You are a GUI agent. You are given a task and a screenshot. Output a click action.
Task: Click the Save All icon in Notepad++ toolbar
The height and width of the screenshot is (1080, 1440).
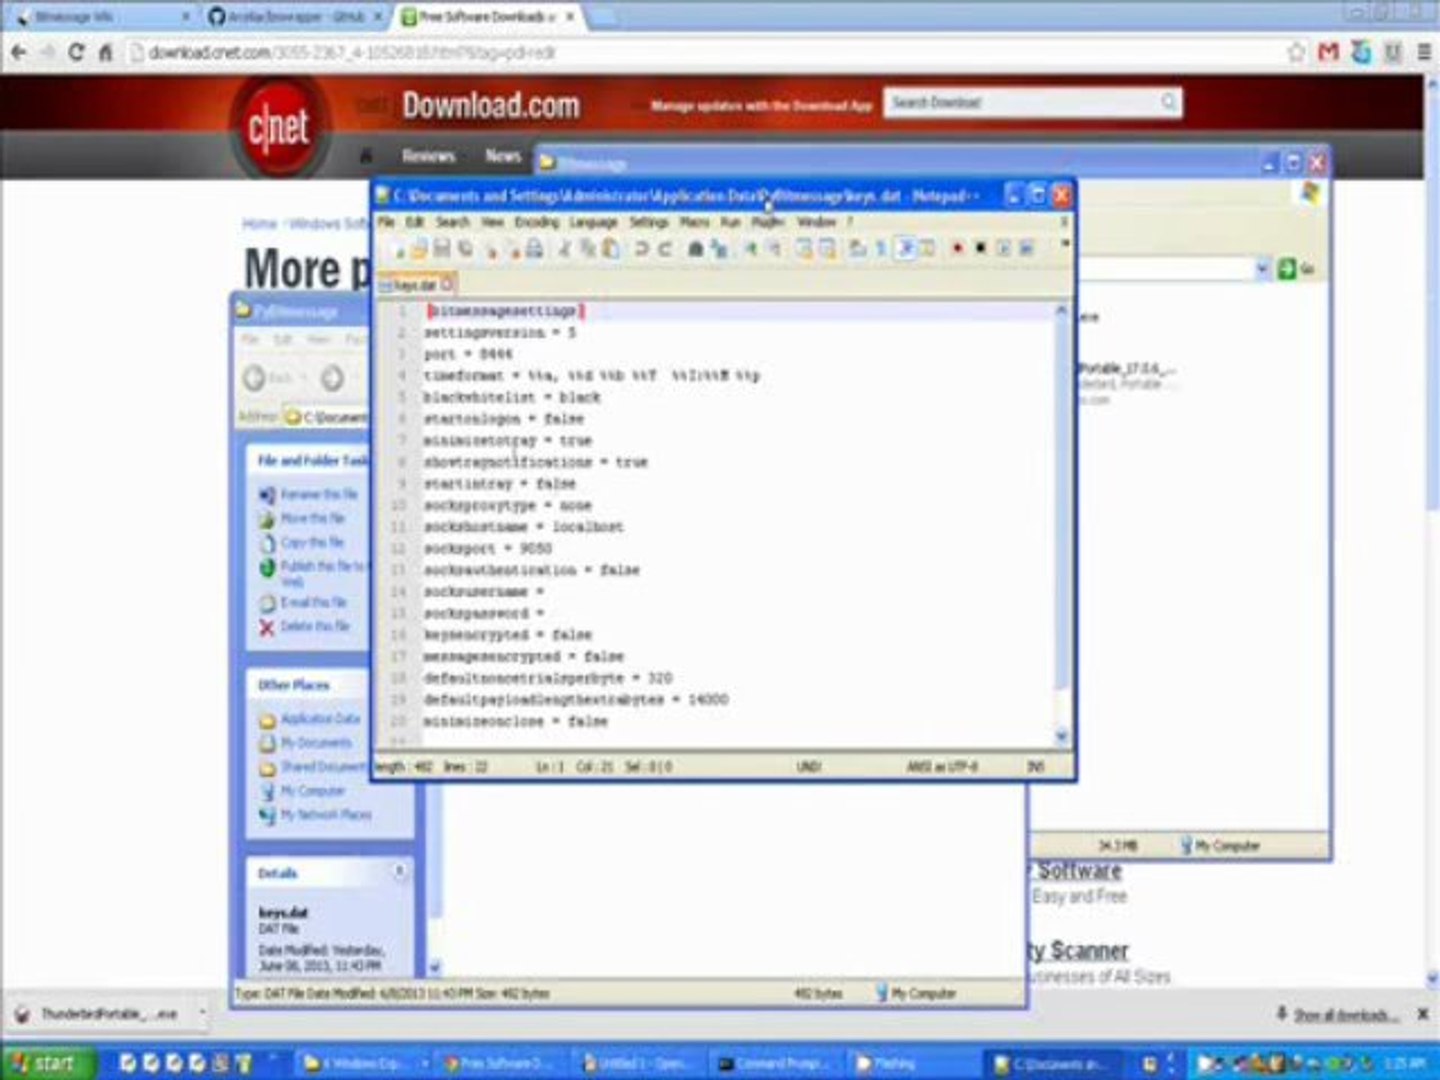(x=464, y=248)
